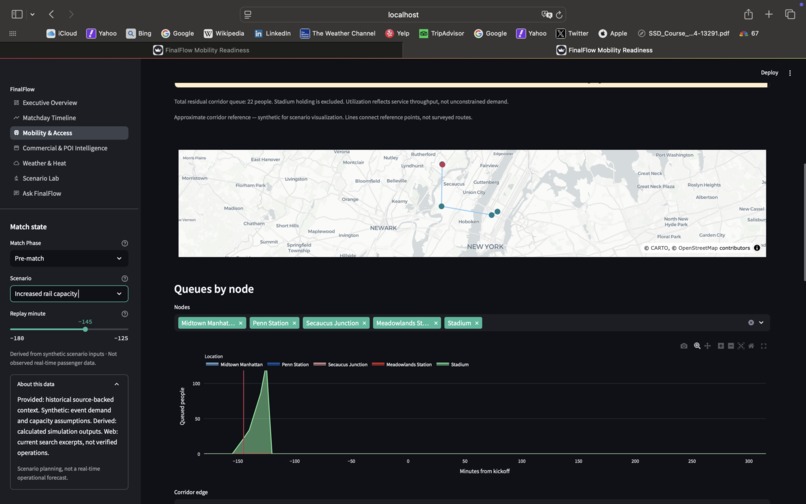
Task: Open Ask FinalFlow page
Action: coord(69,193)
